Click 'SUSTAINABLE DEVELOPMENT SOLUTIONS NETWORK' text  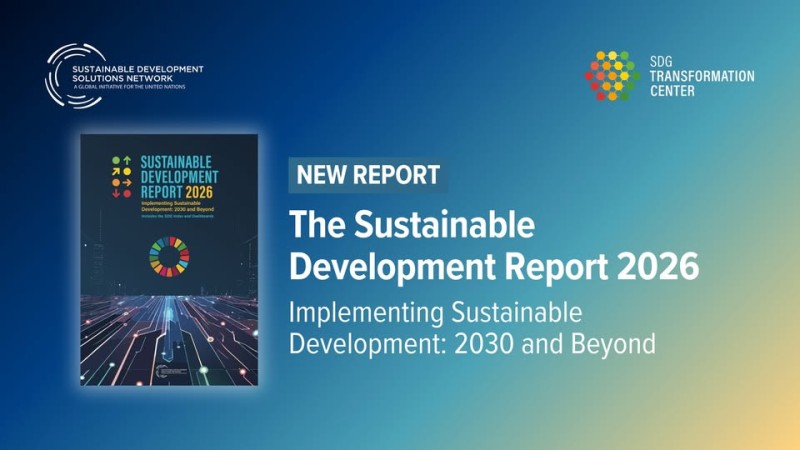138,73
